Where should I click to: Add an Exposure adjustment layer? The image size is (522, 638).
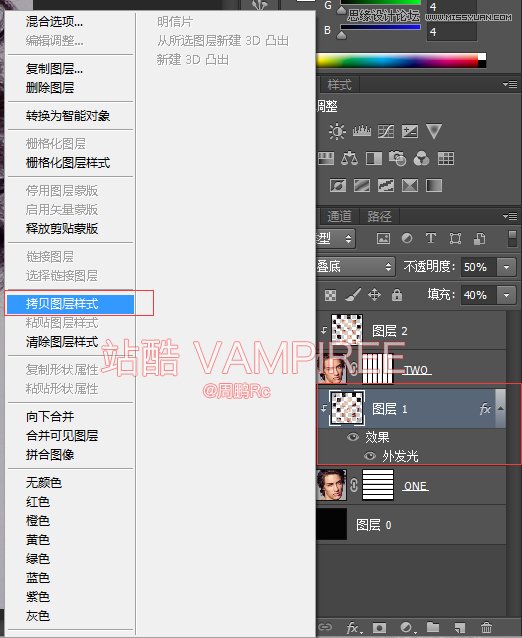410,131
